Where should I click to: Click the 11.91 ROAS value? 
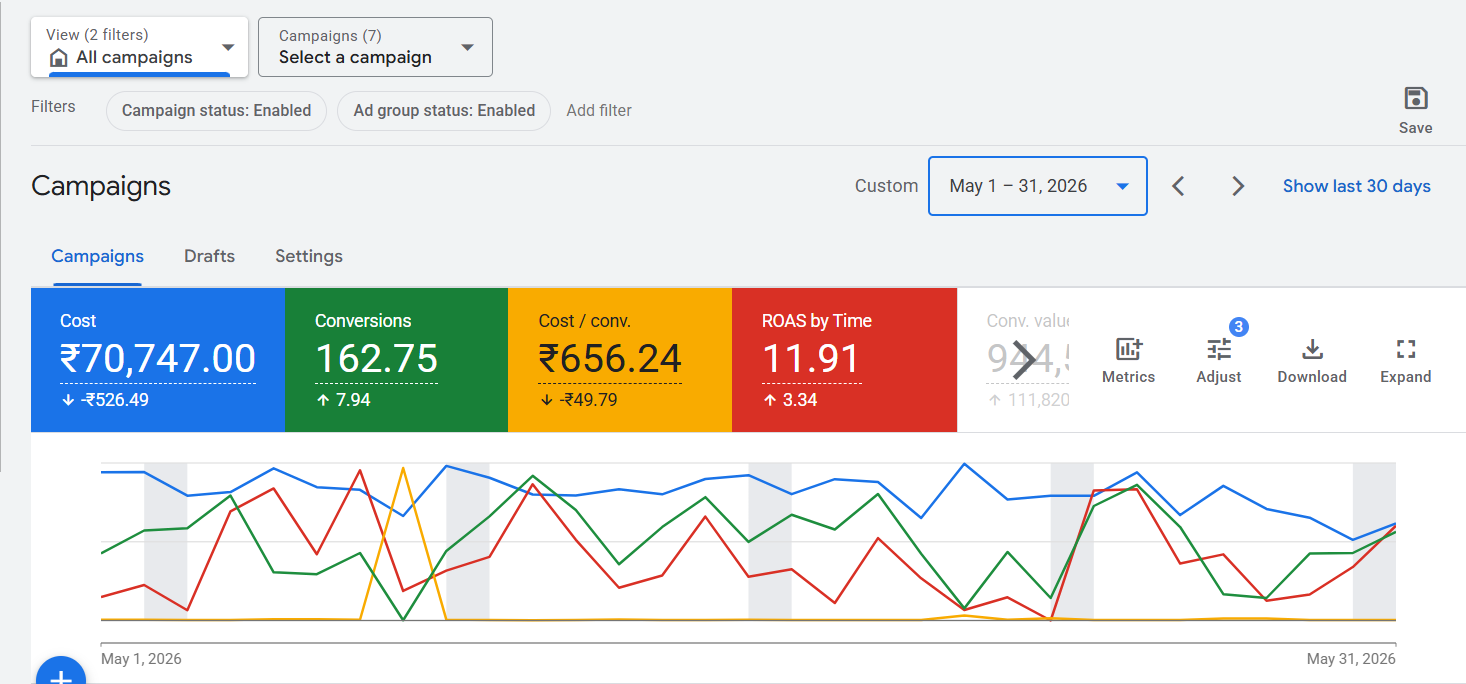coord(811,359)
